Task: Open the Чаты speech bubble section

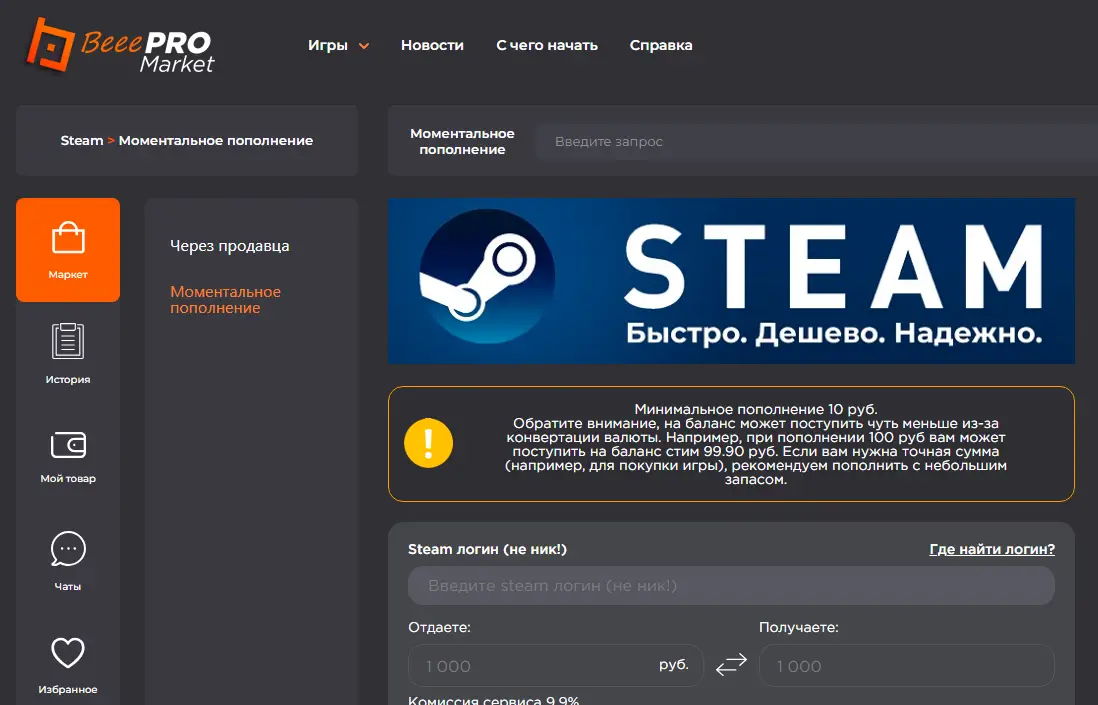Action: tap(68, 561)
